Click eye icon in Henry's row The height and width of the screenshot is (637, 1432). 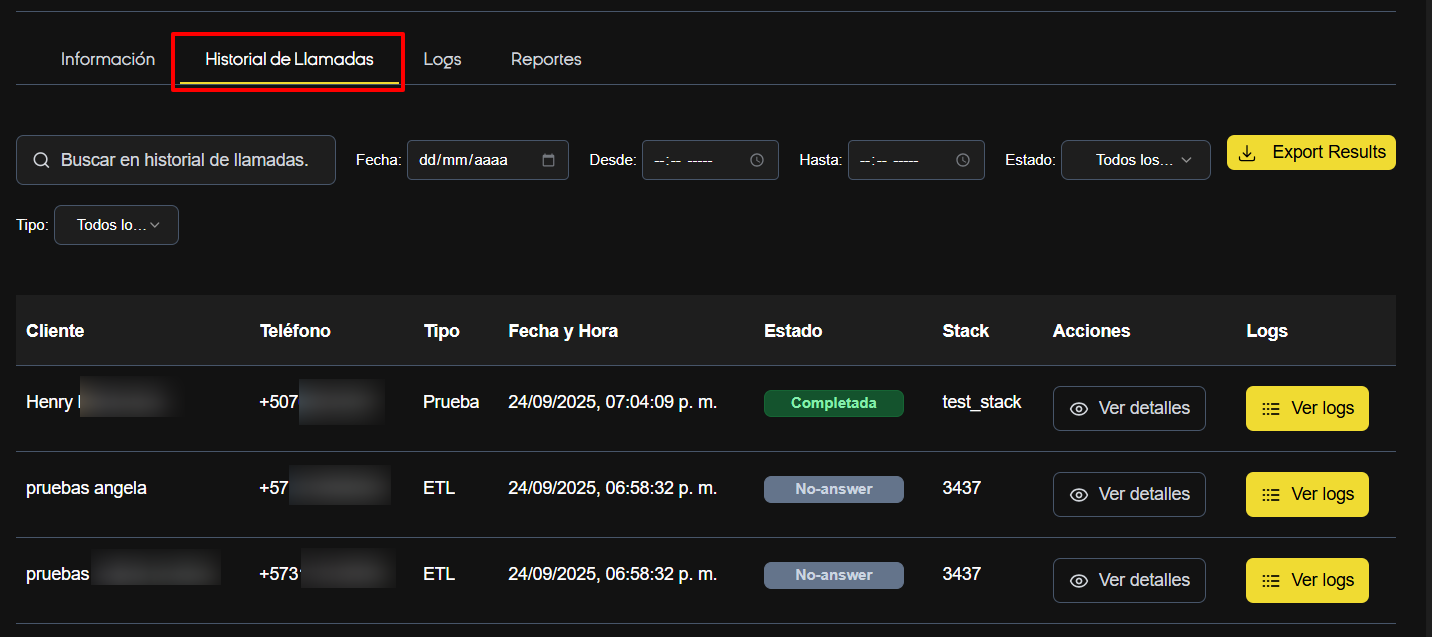click(x=1078, y=409)
